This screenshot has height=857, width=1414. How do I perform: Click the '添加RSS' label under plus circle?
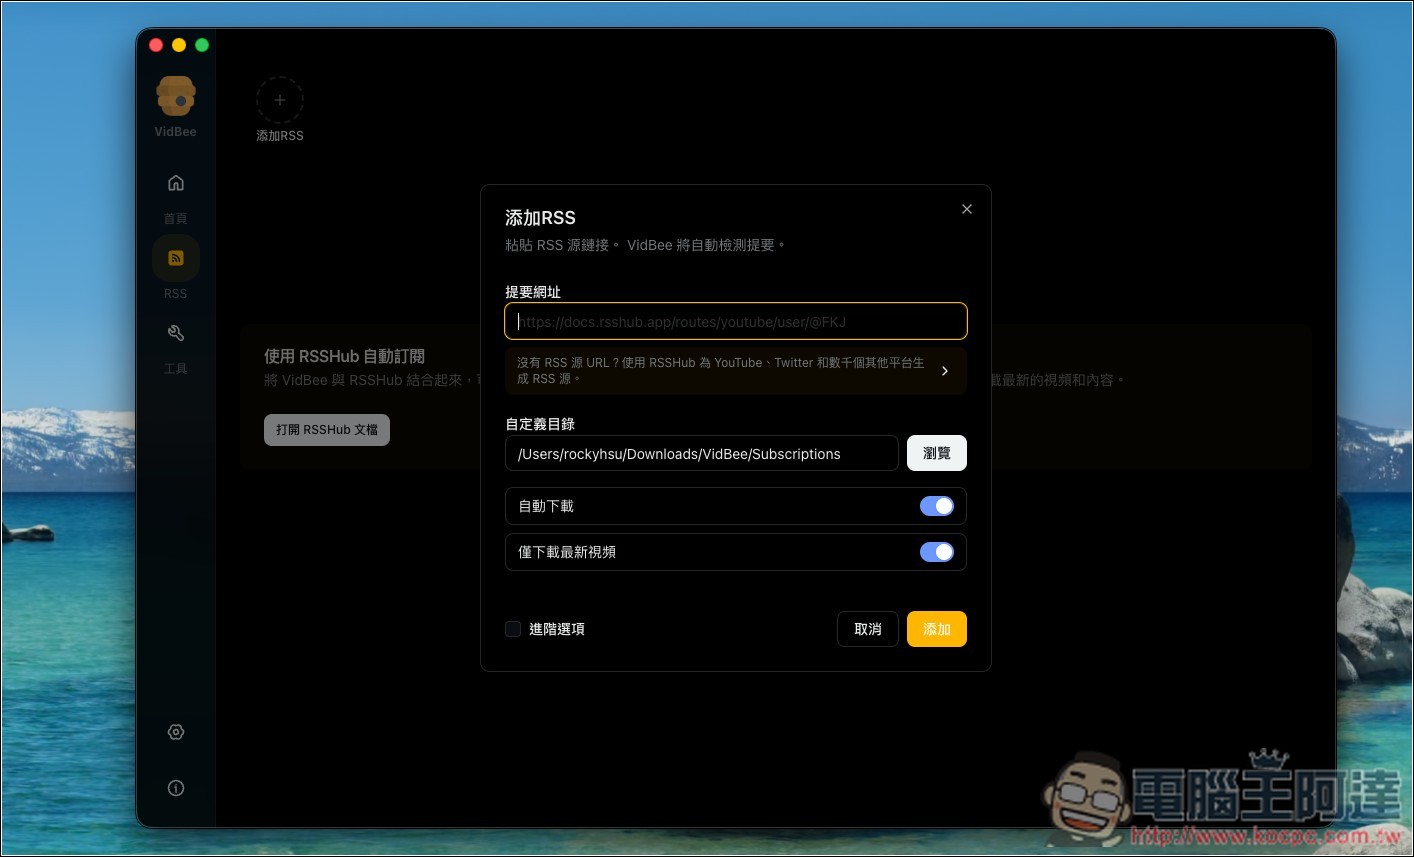tap(280, 136)
